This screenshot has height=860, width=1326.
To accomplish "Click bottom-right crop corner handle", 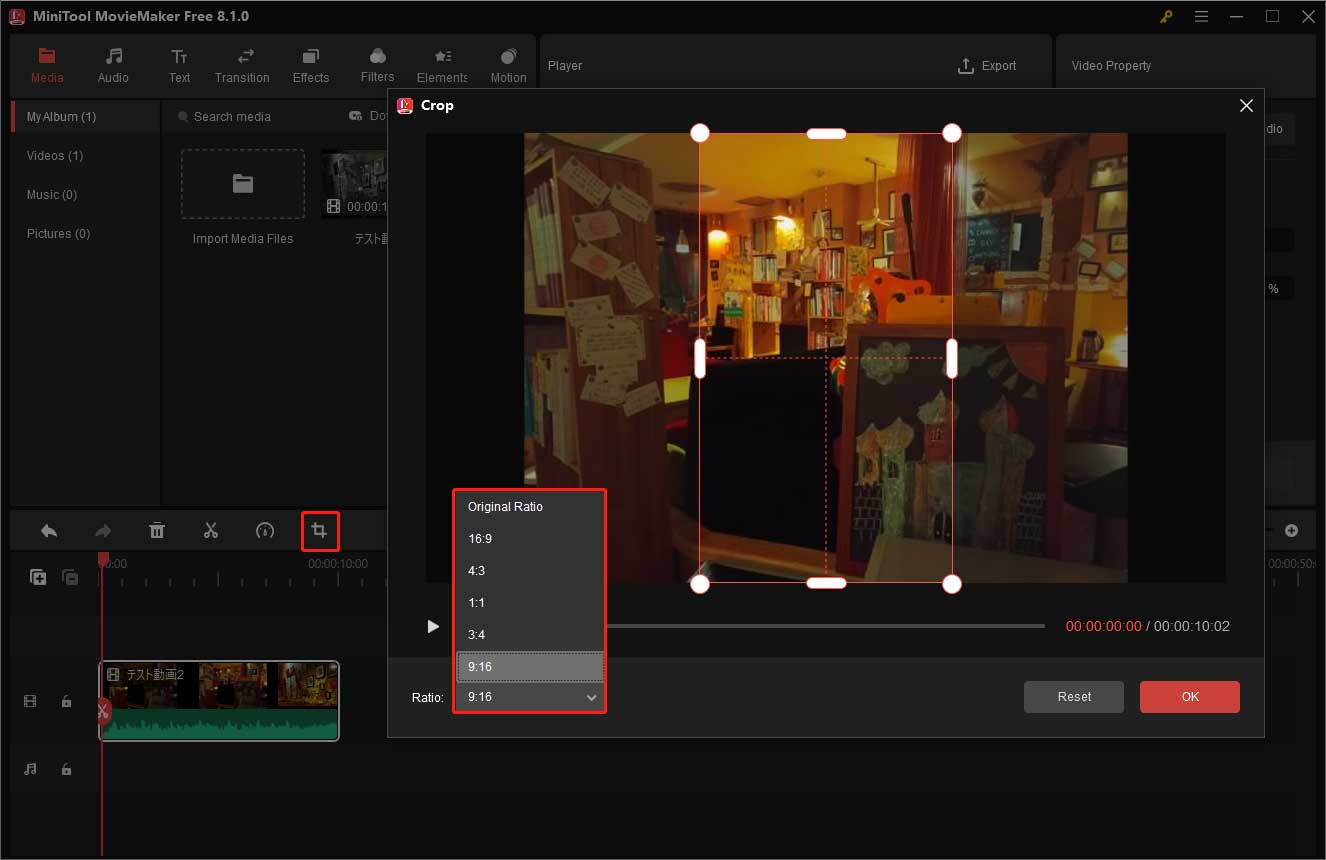I will (952, 583).
